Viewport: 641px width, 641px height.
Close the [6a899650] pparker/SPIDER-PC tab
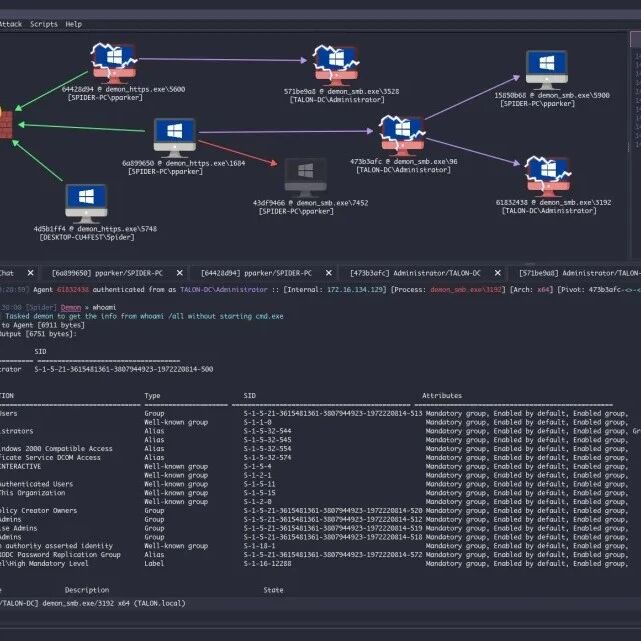(179, 273)
